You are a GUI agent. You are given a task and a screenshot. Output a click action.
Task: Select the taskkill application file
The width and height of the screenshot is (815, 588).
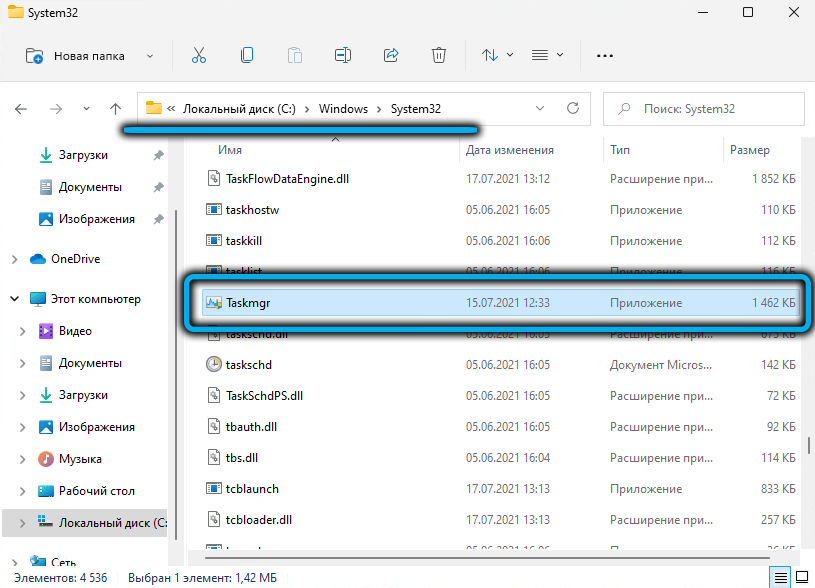pos(244,241)
